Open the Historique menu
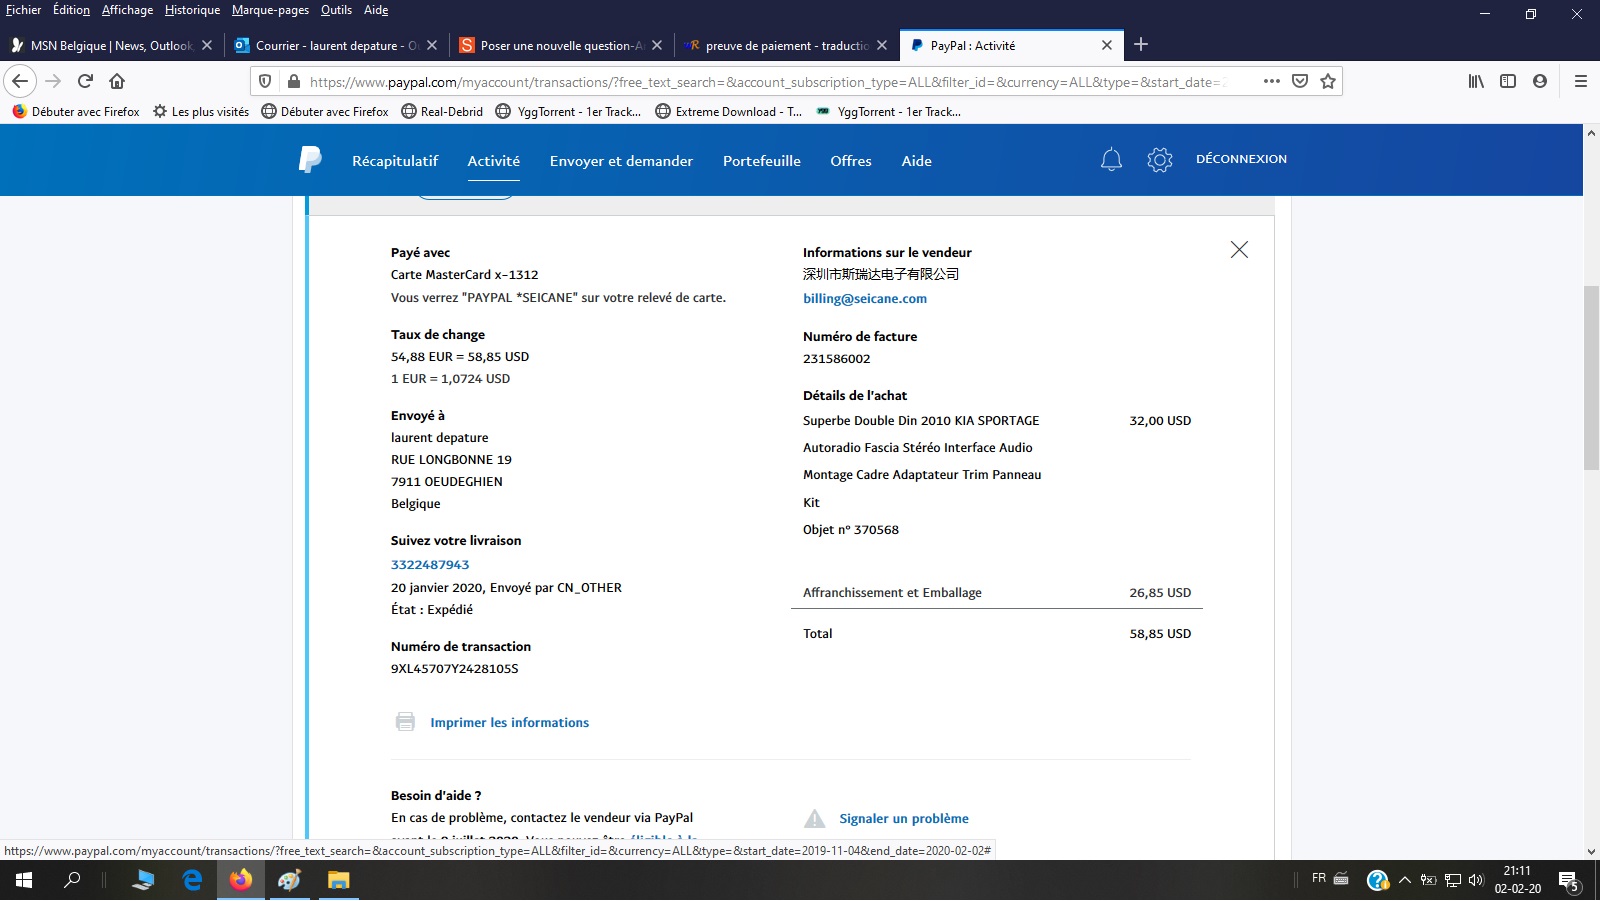The width and height of the screenshot is (1600, 901). [x=192, y=10]
